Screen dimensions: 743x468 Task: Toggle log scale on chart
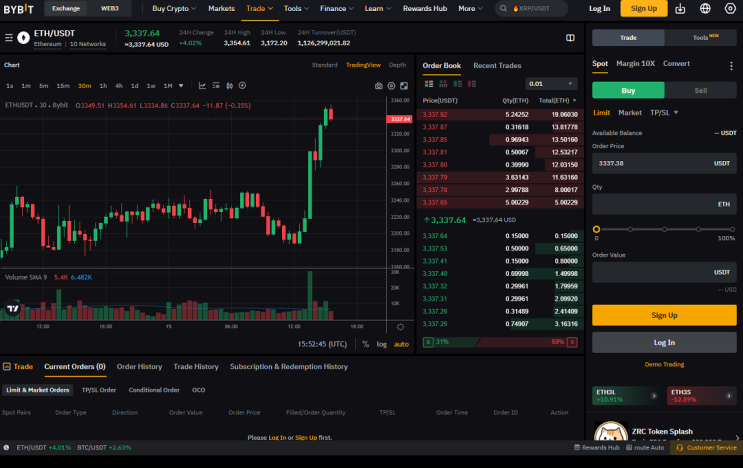pyautogui.click(x=381, y=344)
